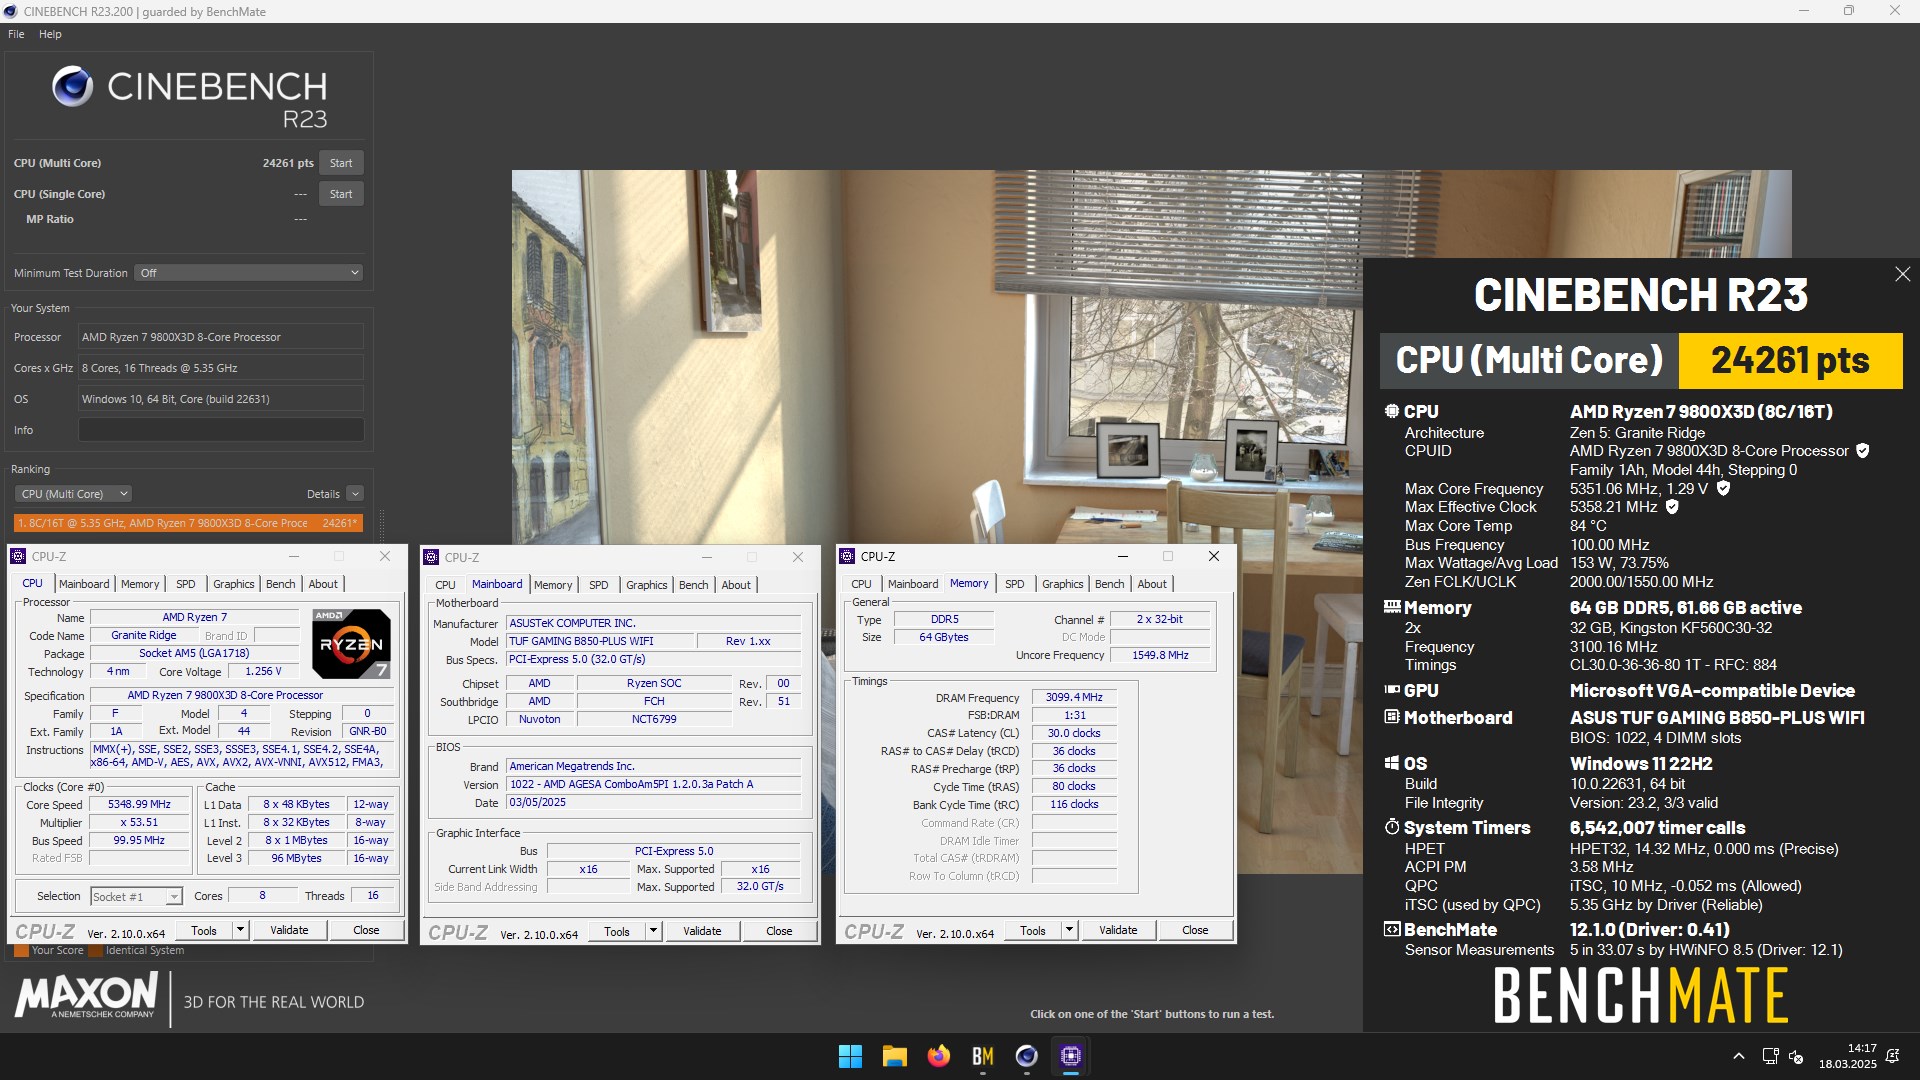Click the Info input field
This screenshot has height=1080, width=1920.
221,430
